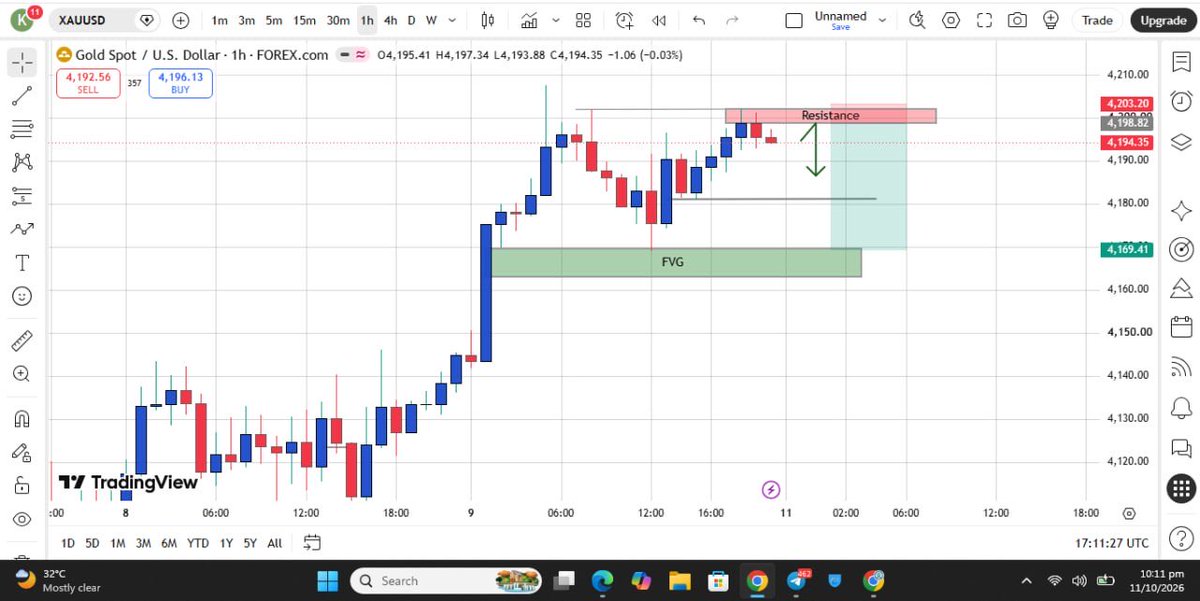Set date range to All
1200x601 pixels.
(x=274, y=543)
